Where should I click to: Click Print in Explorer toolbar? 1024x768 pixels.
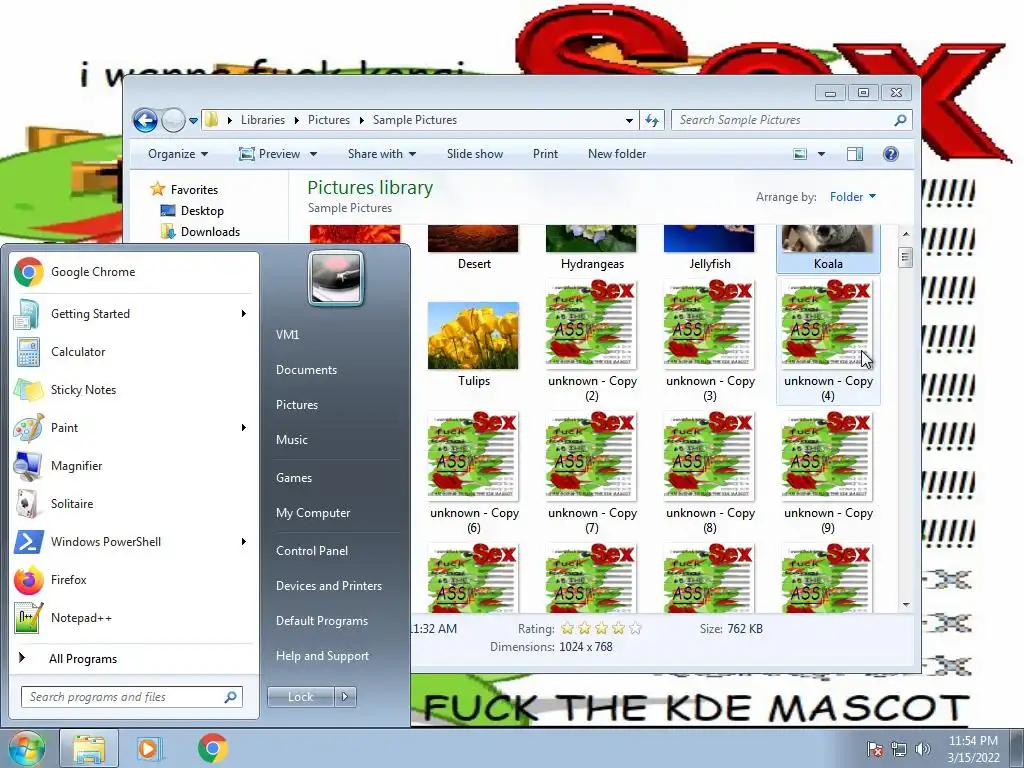545,154
